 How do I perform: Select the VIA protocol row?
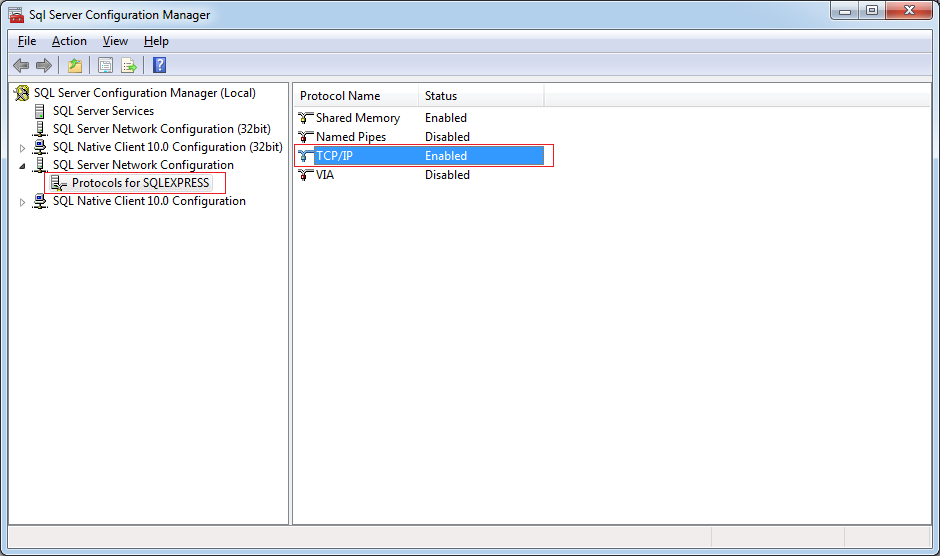coord(419,175)
